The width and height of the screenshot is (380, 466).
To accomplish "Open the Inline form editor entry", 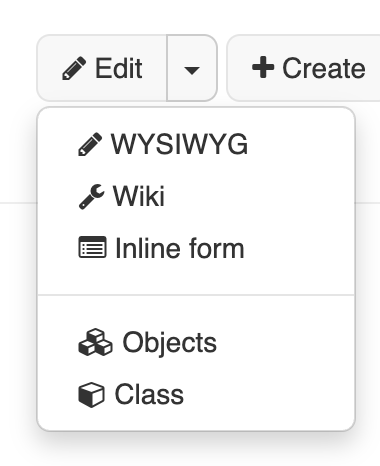I will coord(196,248).
